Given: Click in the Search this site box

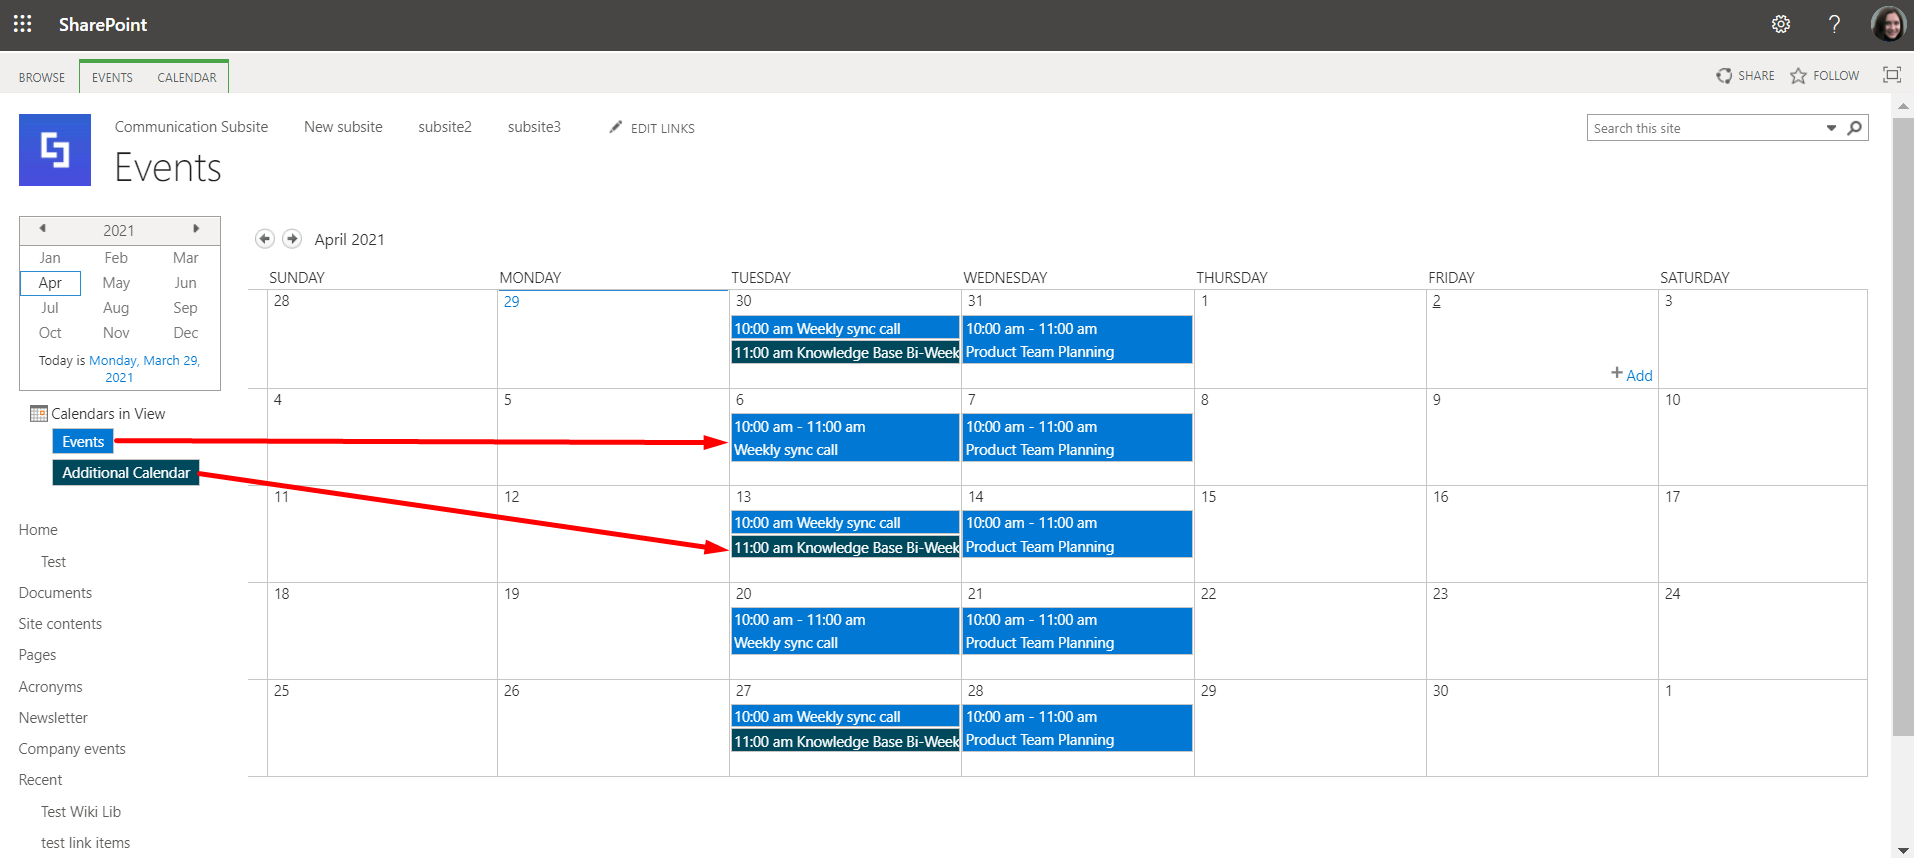Looking at the screenshot, I should coord(1705,128).
